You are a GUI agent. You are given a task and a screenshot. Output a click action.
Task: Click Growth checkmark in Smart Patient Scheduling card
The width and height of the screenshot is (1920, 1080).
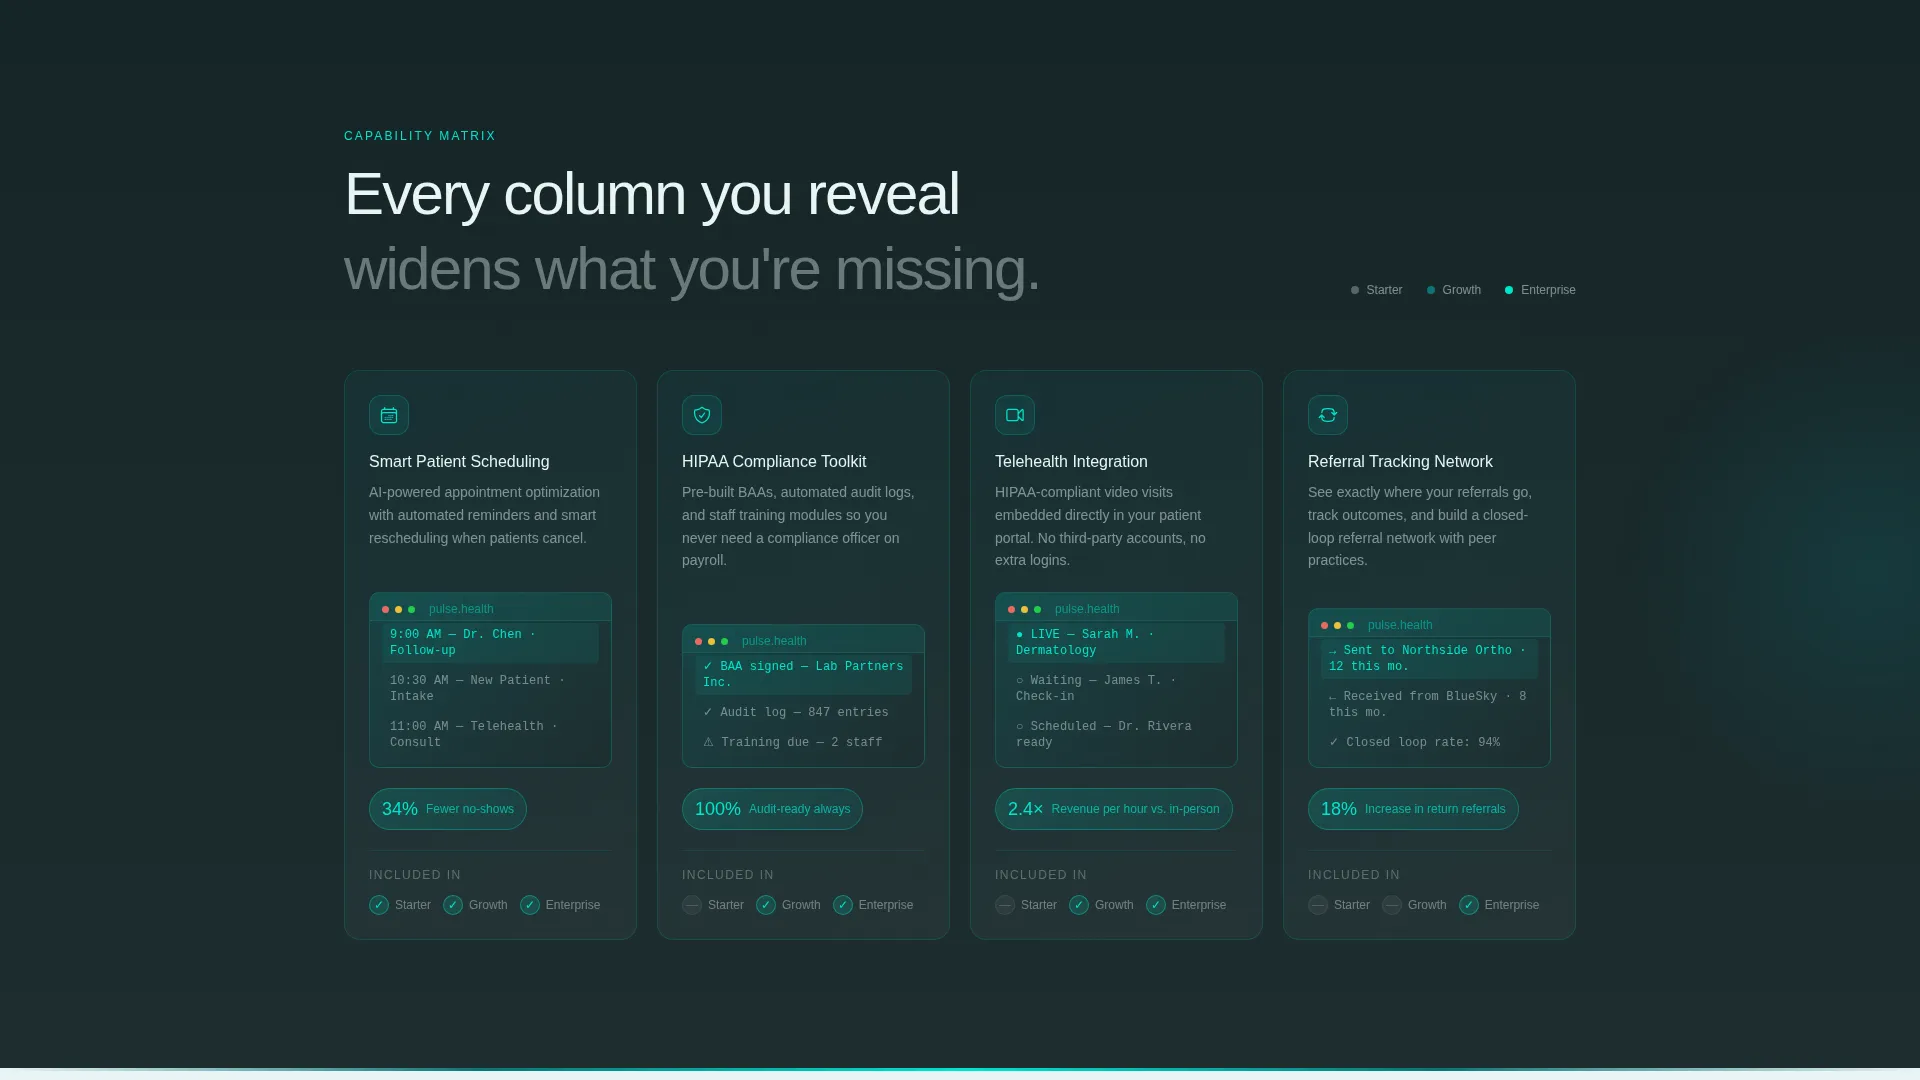453,905
